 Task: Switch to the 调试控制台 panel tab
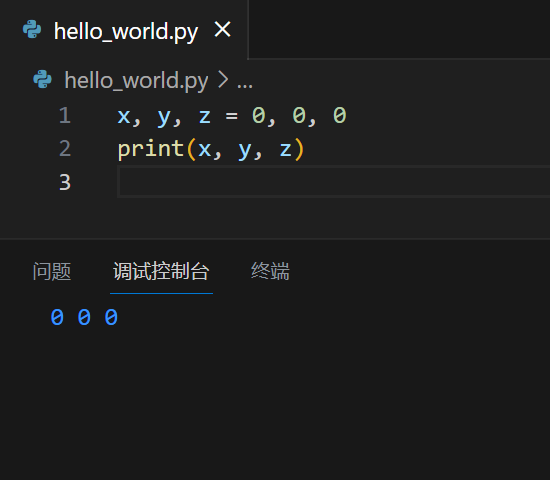[x=161, y=271]
